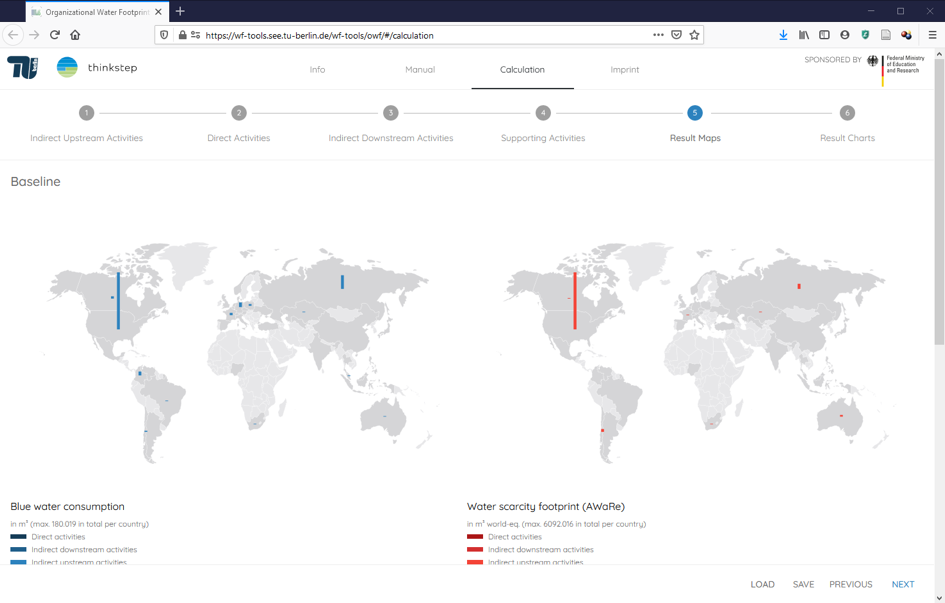Click Water scarcity footprint (AWaRe) title

546,507
